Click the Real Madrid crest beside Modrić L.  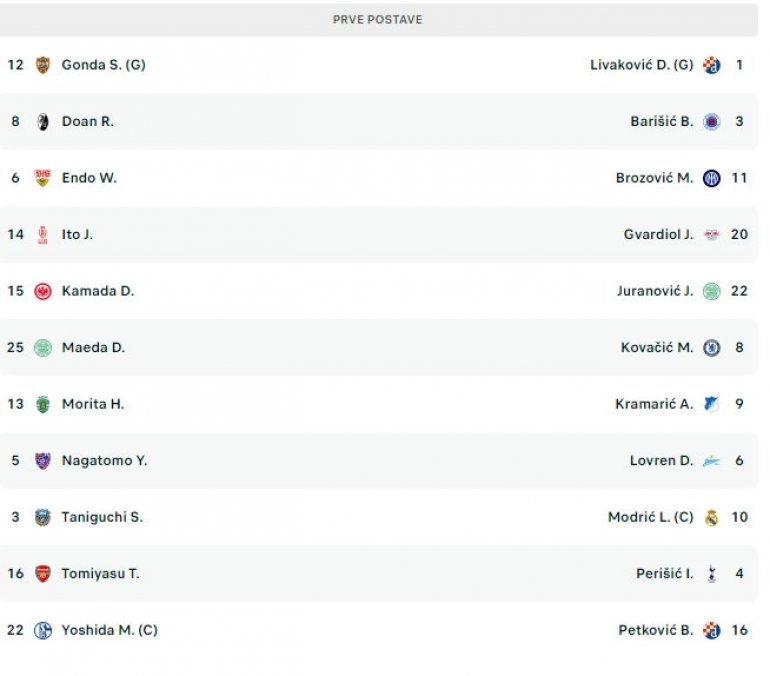(711, 518)
